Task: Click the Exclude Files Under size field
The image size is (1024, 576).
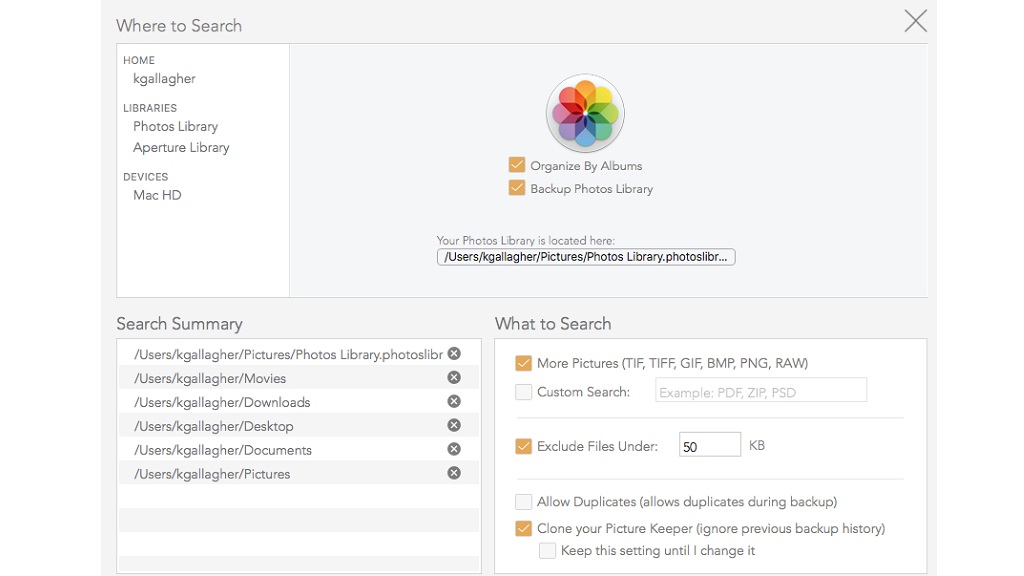Action: pos(709,446)
